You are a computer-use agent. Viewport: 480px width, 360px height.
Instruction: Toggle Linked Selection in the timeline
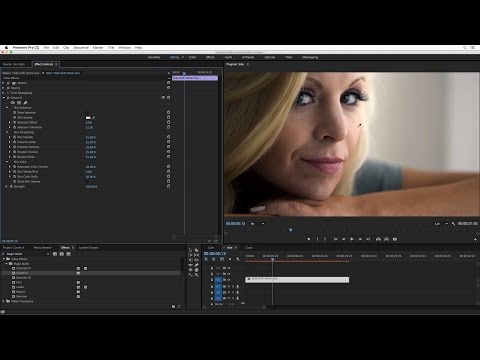[222, 259]
